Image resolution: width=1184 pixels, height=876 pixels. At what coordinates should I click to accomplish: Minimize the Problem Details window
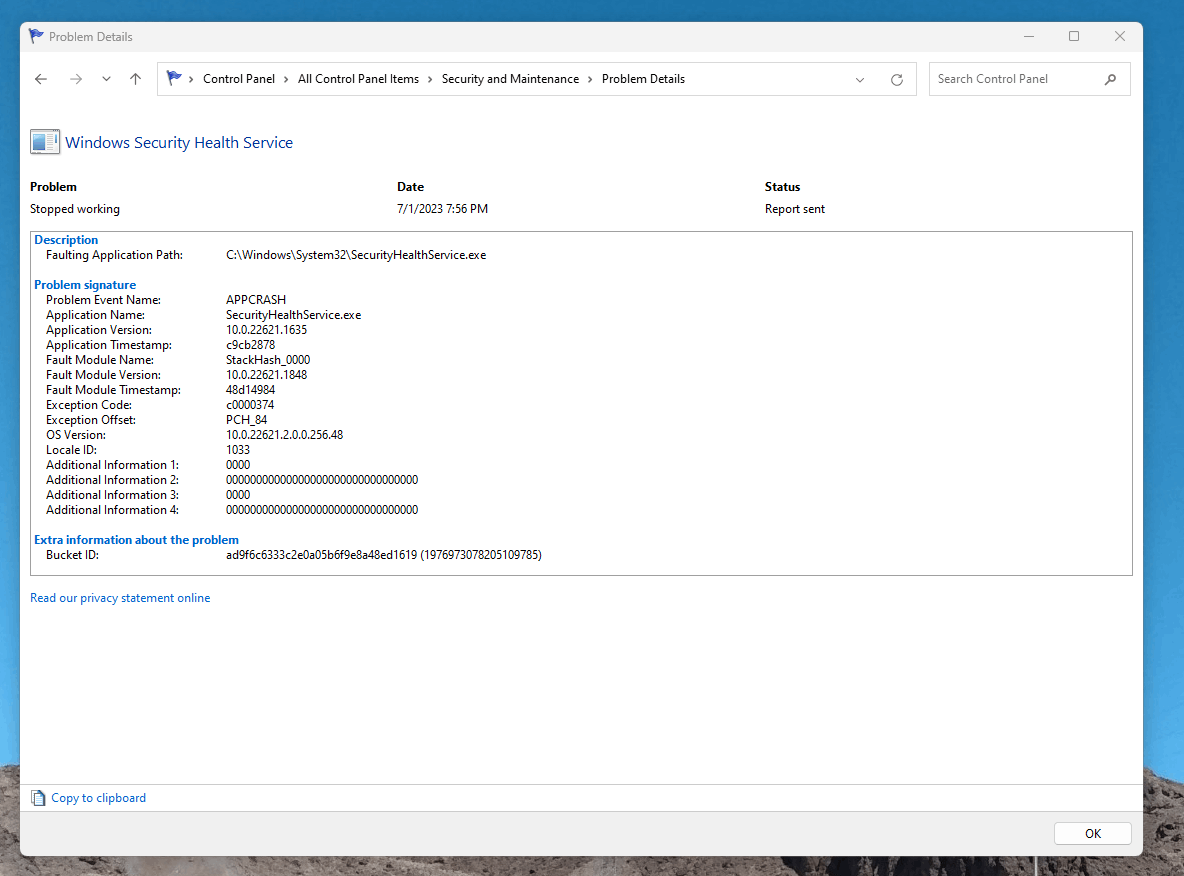tap(1028, 36)
